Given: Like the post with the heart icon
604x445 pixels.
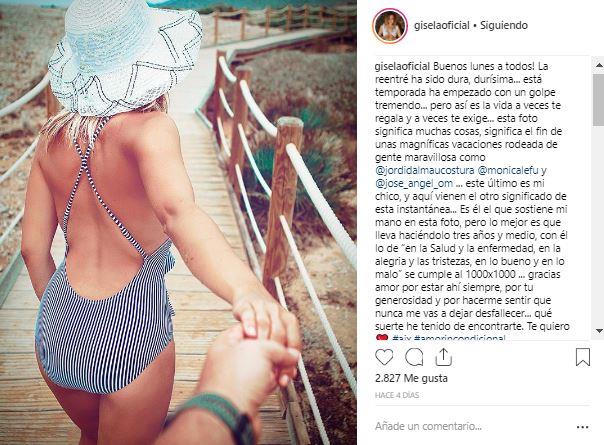Looking at the screenshot, I should coord(384,357).
